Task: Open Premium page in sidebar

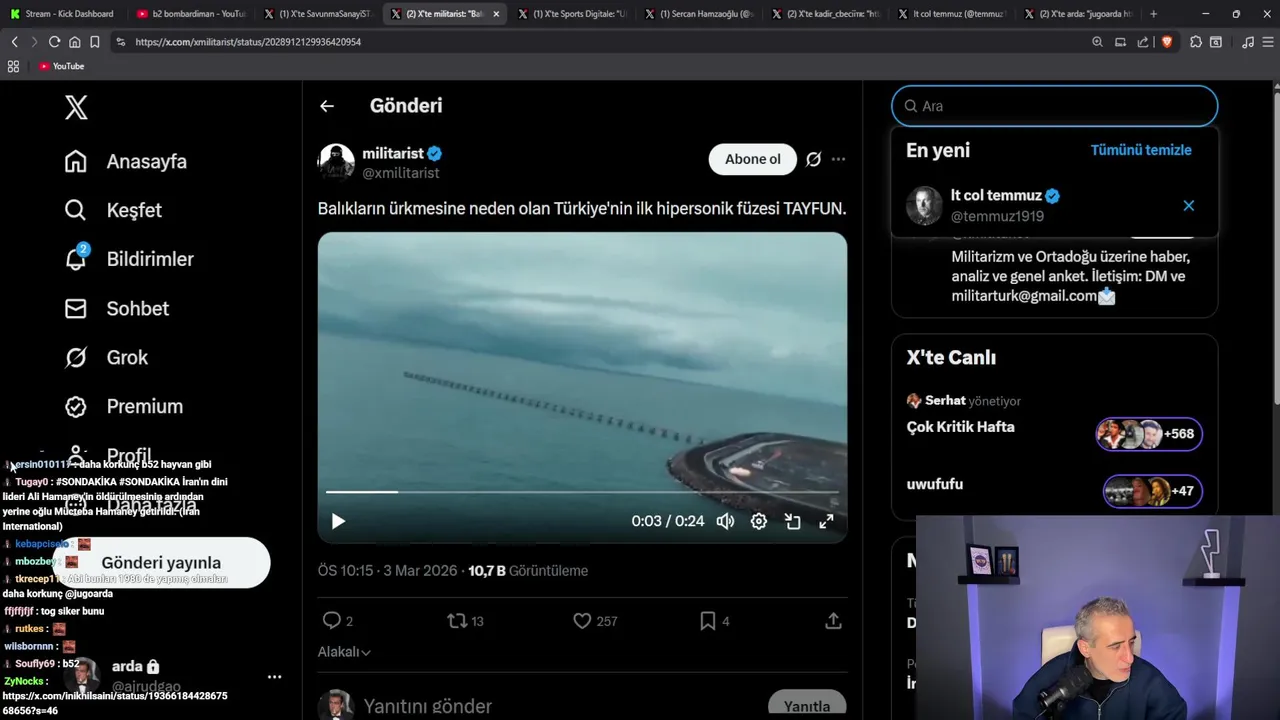Action: pos(124,406)
